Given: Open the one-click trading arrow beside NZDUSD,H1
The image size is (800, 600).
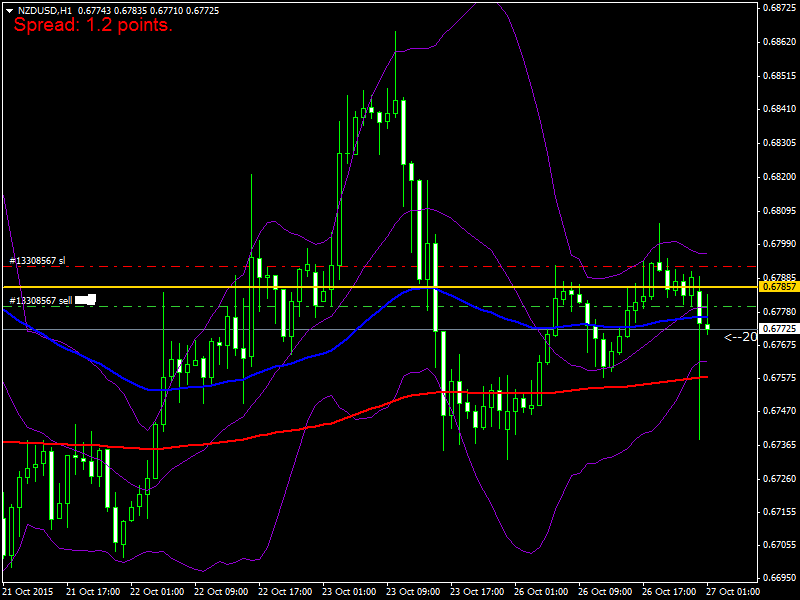Looking at the screenshot, I should (x=9, y=9).
